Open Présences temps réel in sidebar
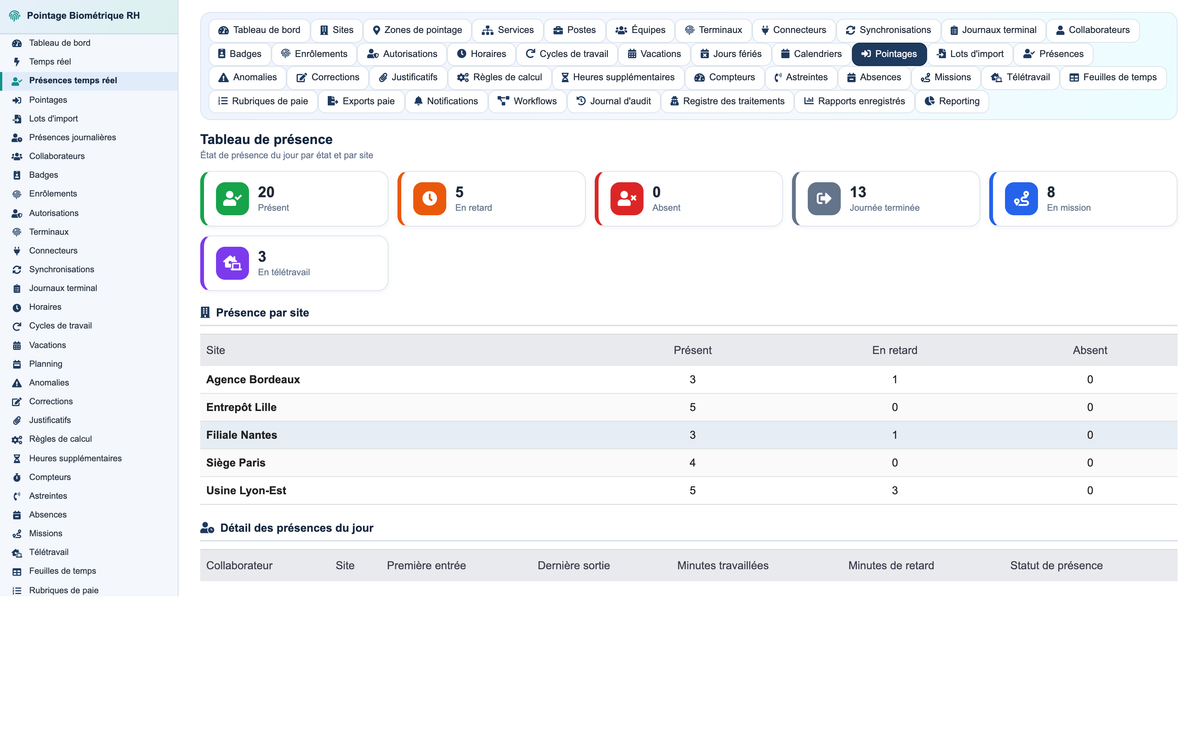 pos(89,81)
